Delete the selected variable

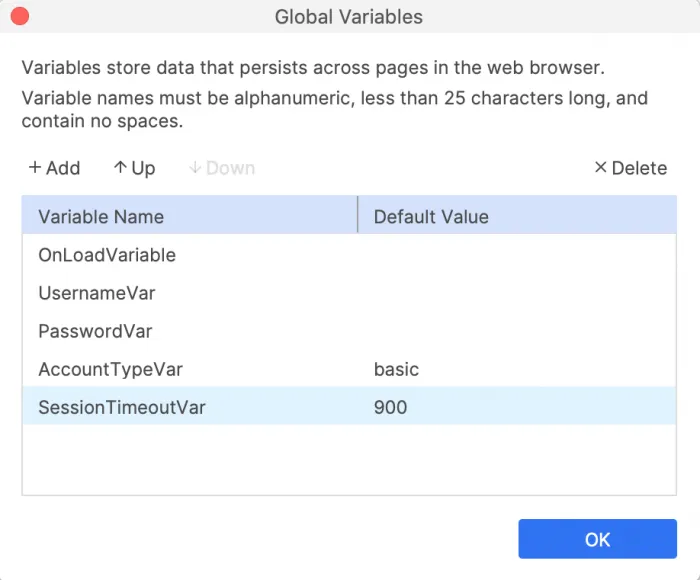click(630, 168)
